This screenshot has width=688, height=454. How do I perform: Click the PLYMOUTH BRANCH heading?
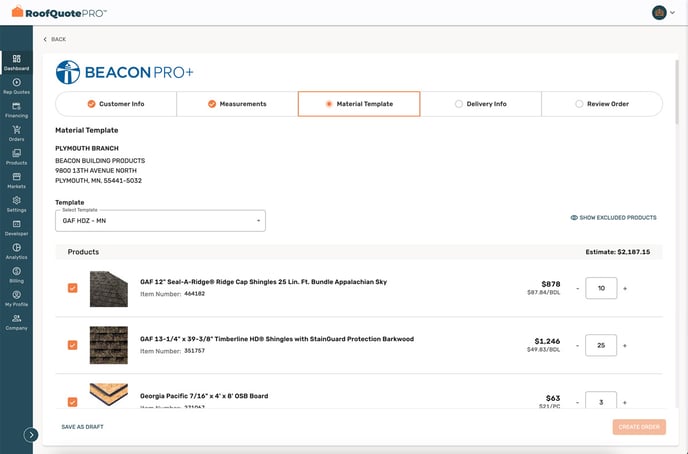(87, 148)
